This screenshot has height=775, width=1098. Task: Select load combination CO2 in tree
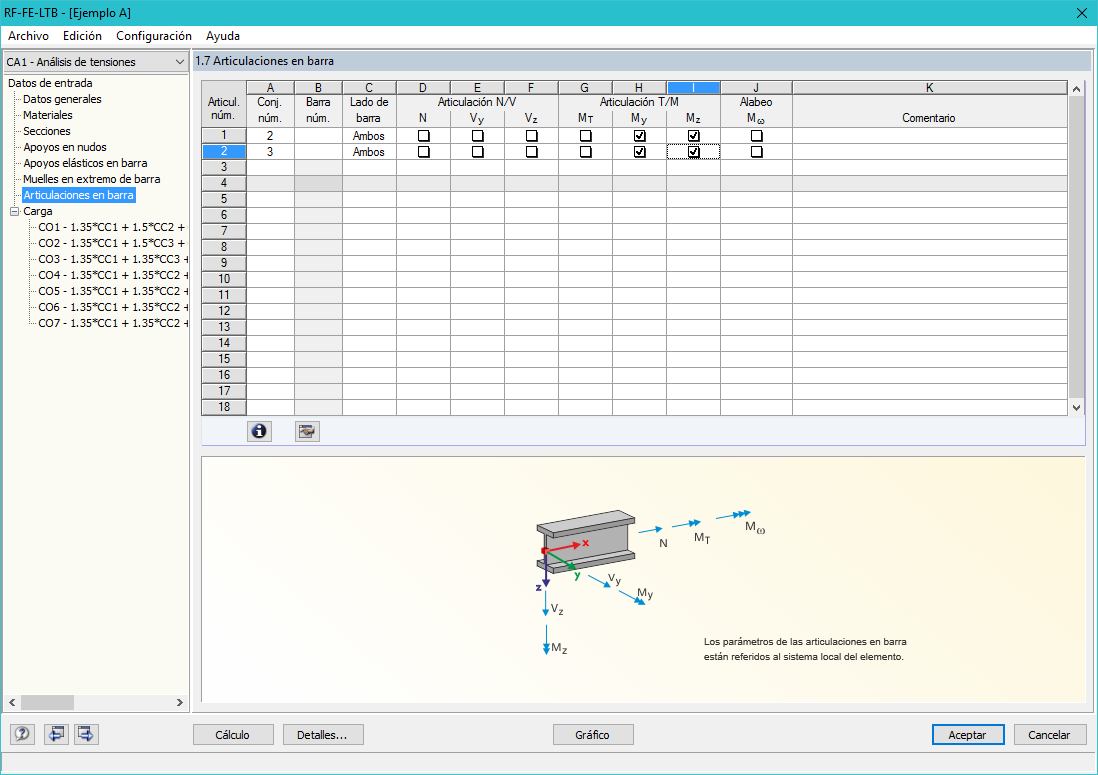click(113, 243)
